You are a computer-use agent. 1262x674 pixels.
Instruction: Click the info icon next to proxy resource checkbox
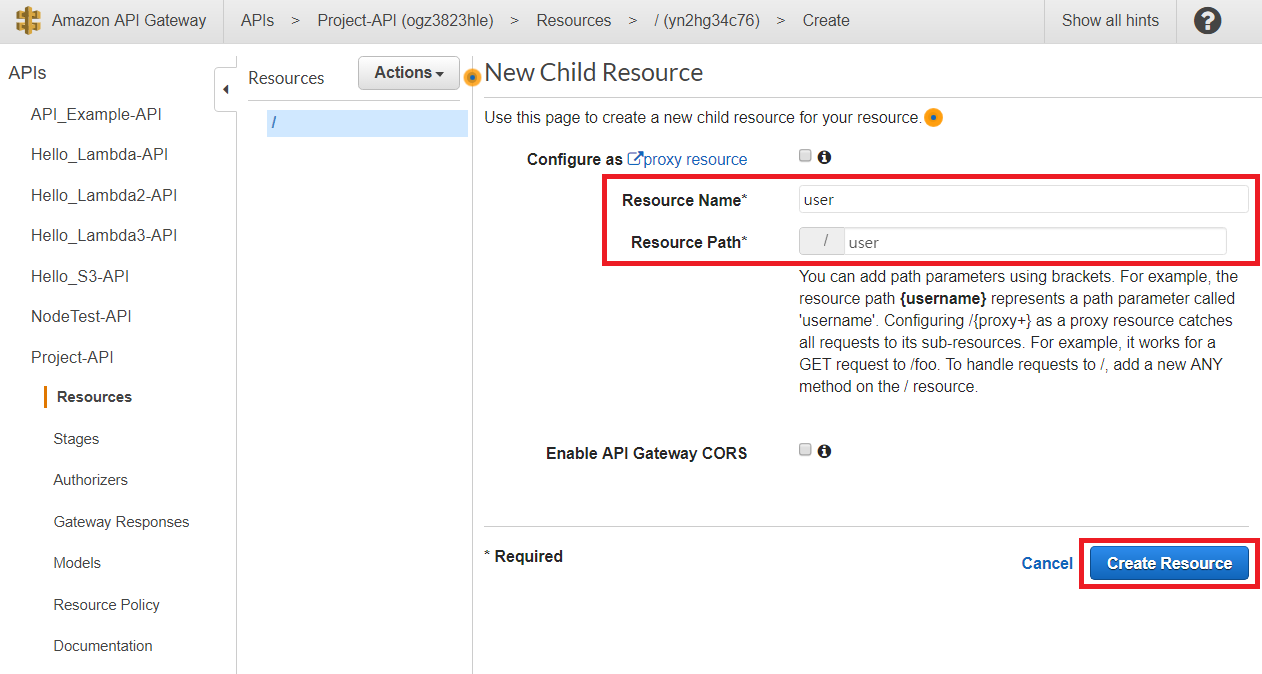(825, 157)
